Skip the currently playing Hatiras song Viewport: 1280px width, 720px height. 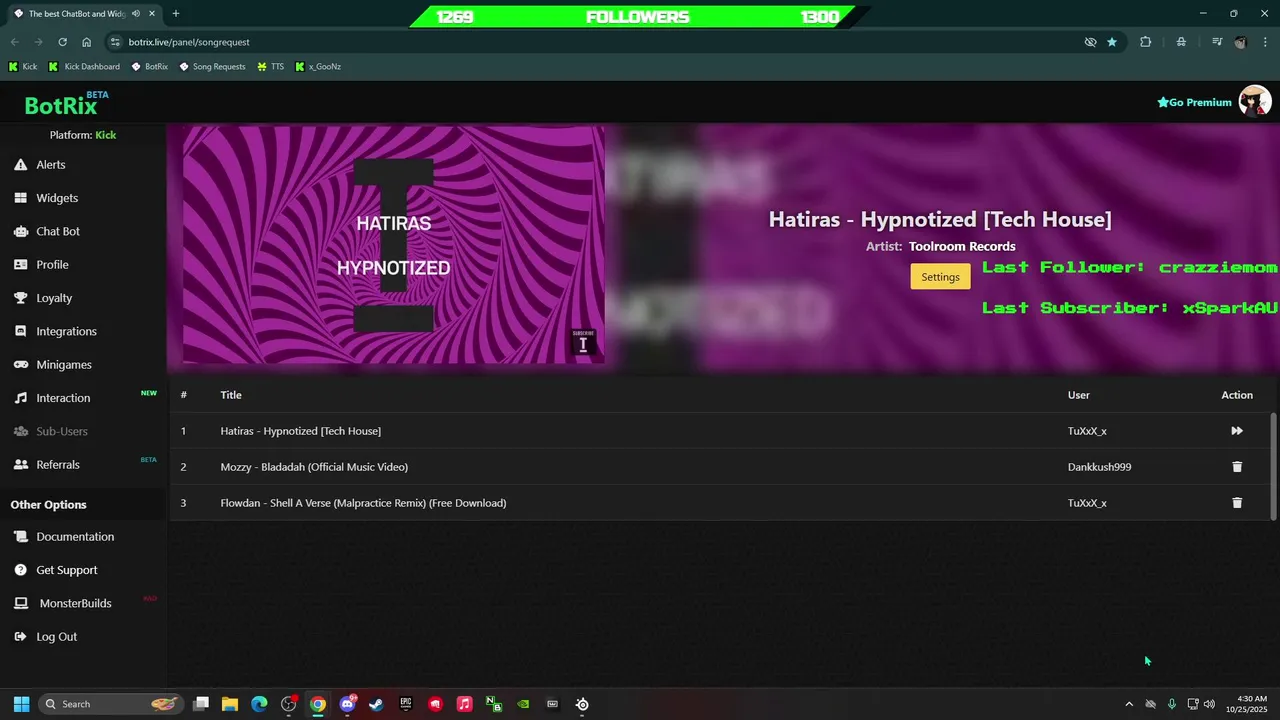coord(1237,431)
